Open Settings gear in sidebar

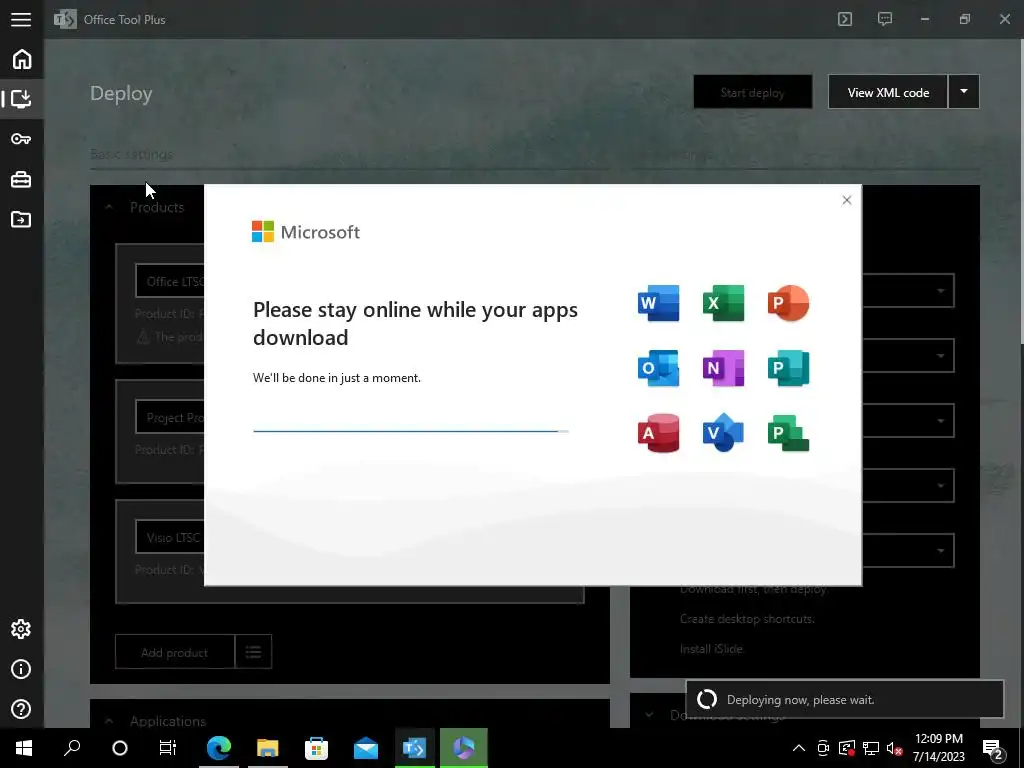click(21, 629)
